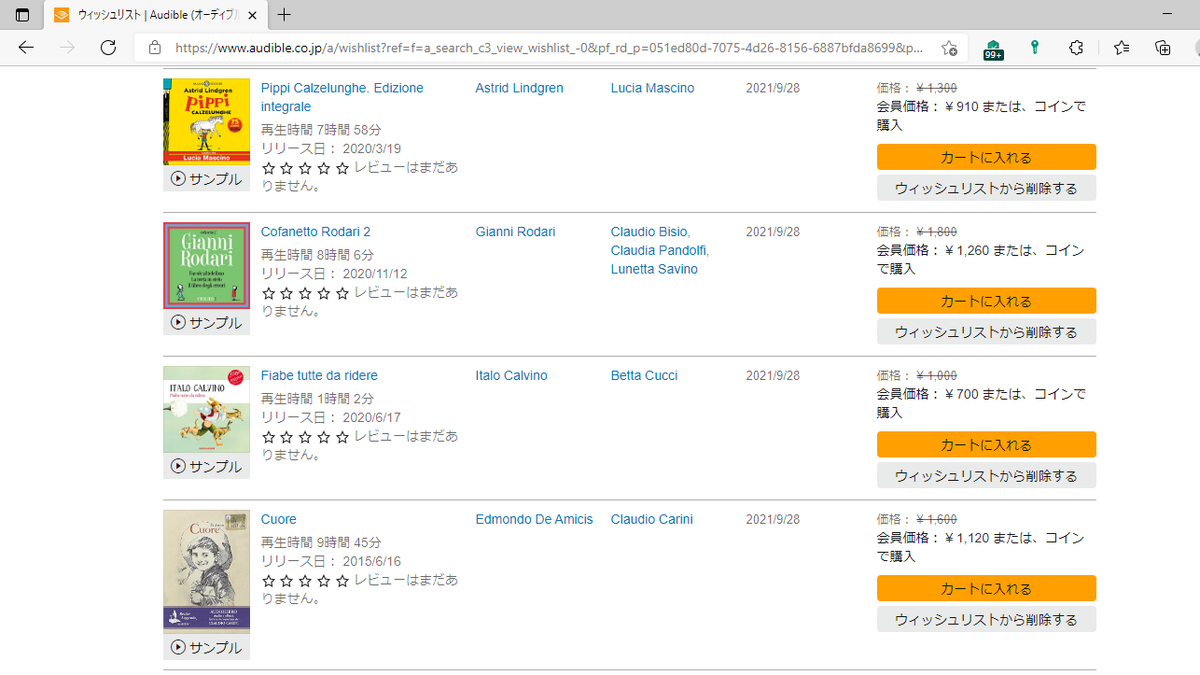View author Astrid Lindgren

click(519, 88)
